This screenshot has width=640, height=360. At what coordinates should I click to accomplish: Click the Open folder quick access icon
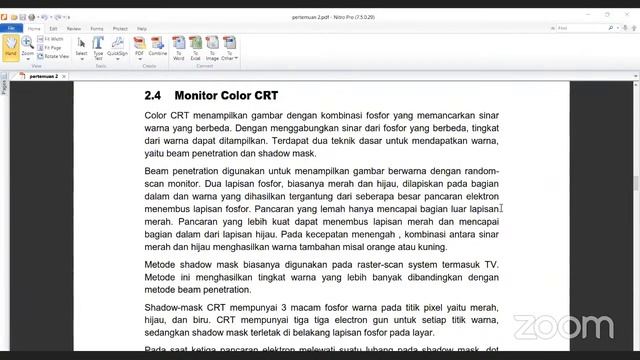[14, 17]
